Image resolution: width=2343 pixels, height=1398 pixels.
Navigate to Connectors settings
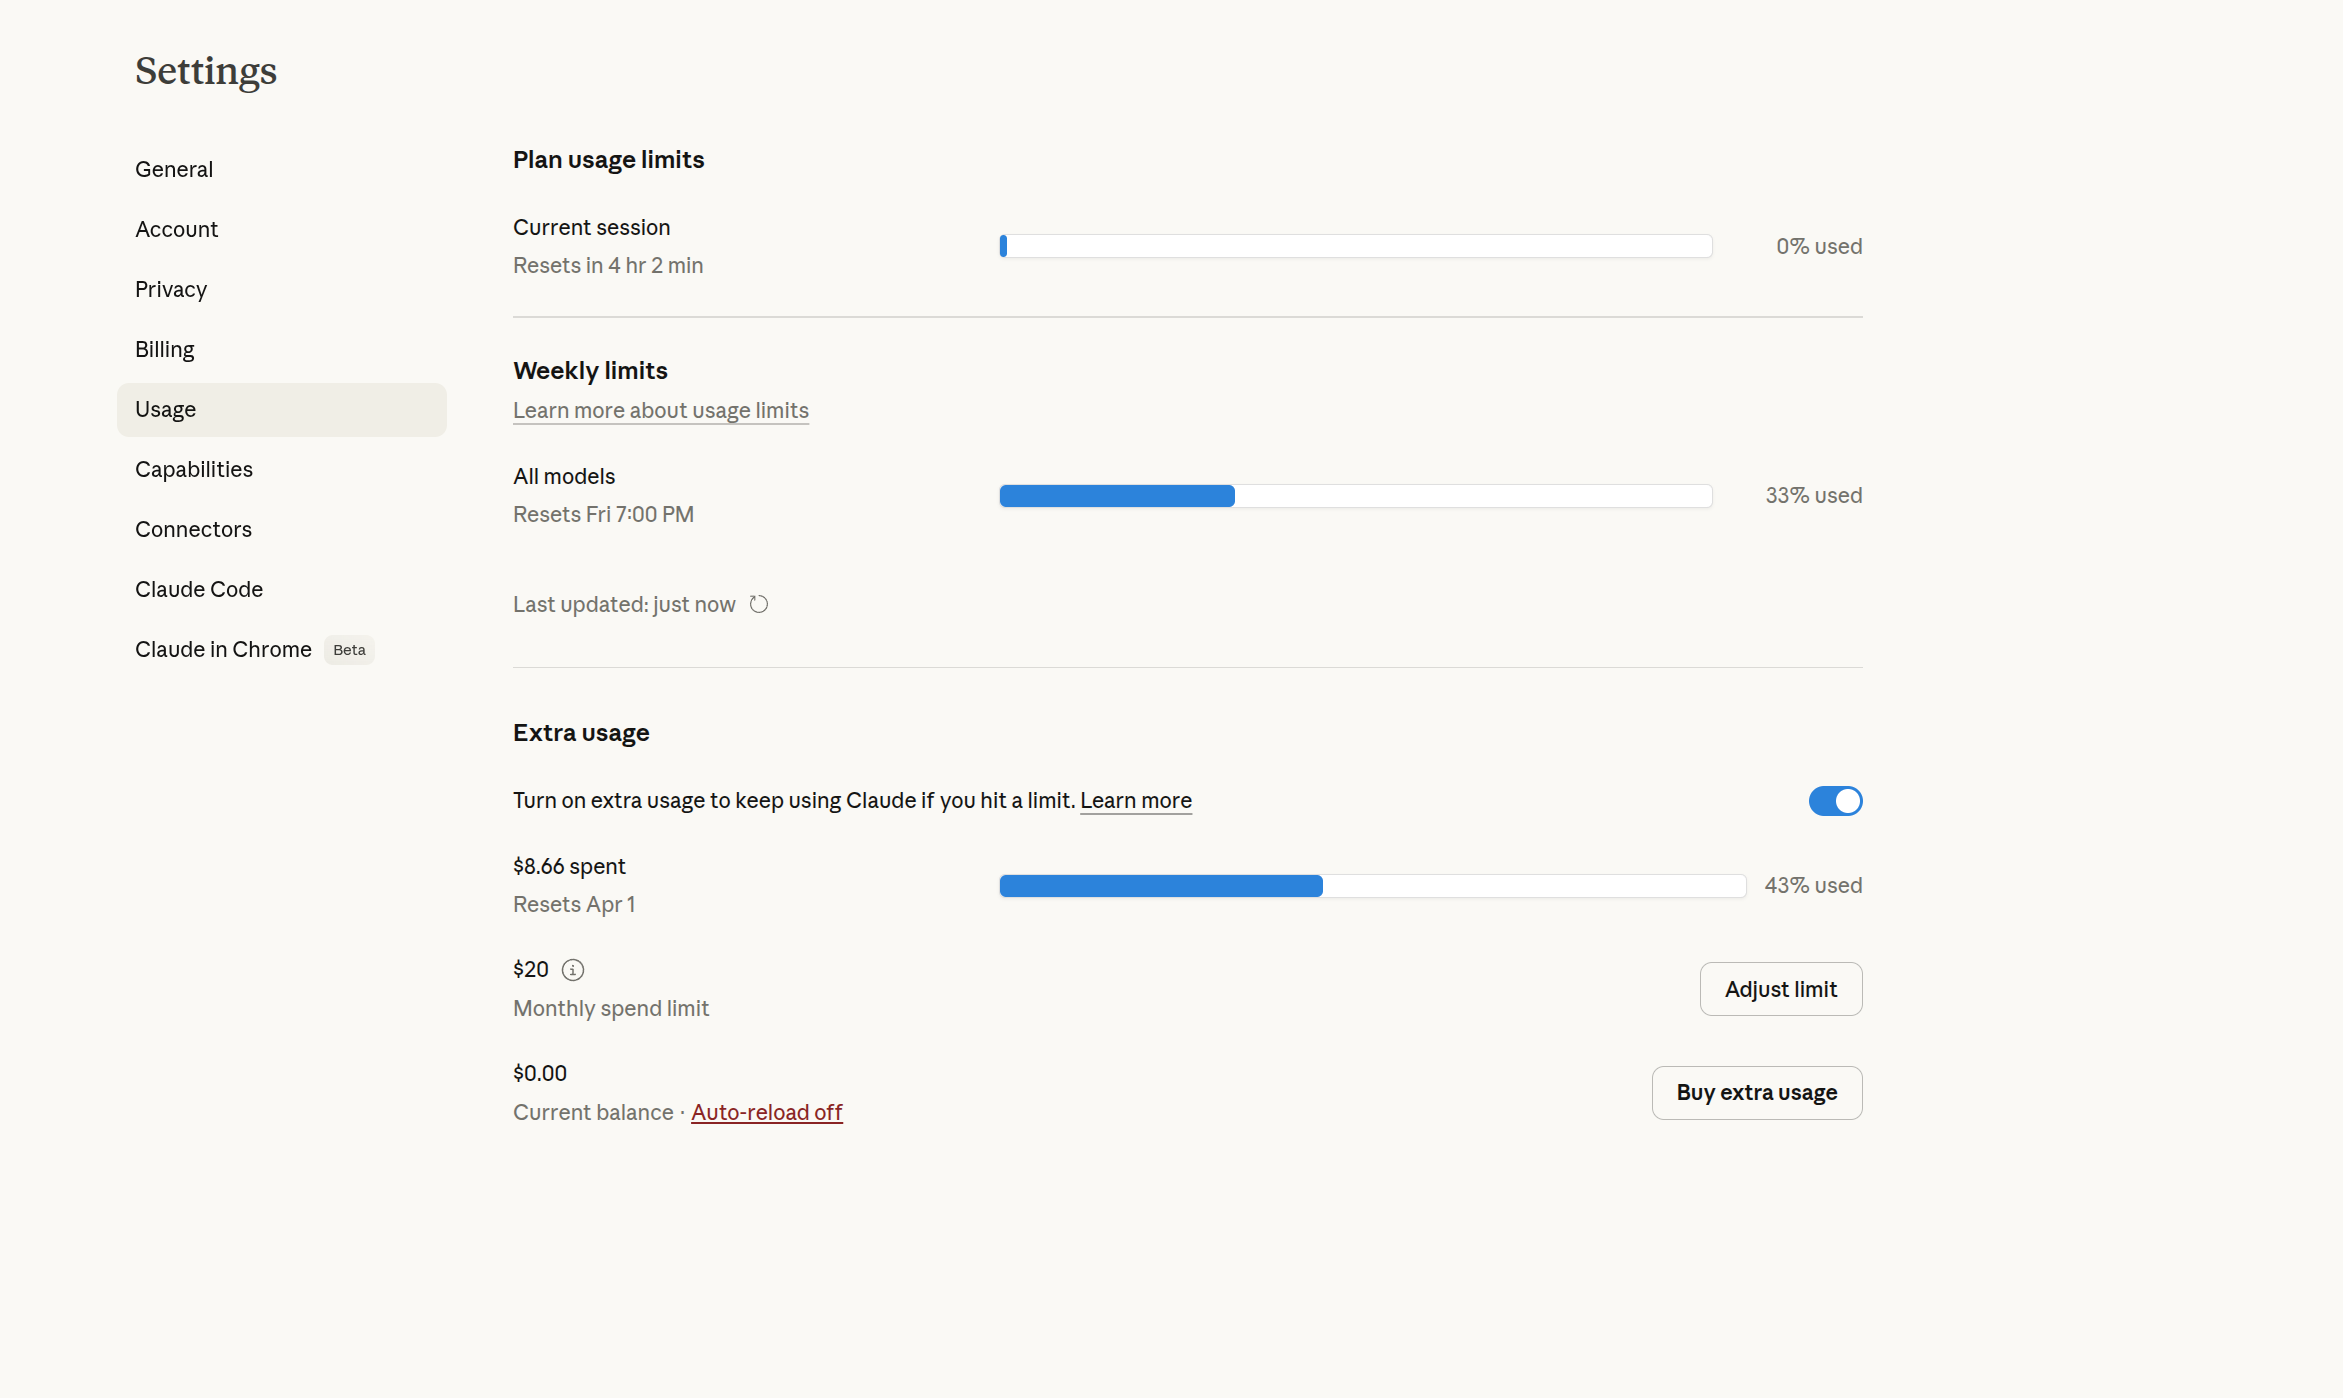coord(193,529)
